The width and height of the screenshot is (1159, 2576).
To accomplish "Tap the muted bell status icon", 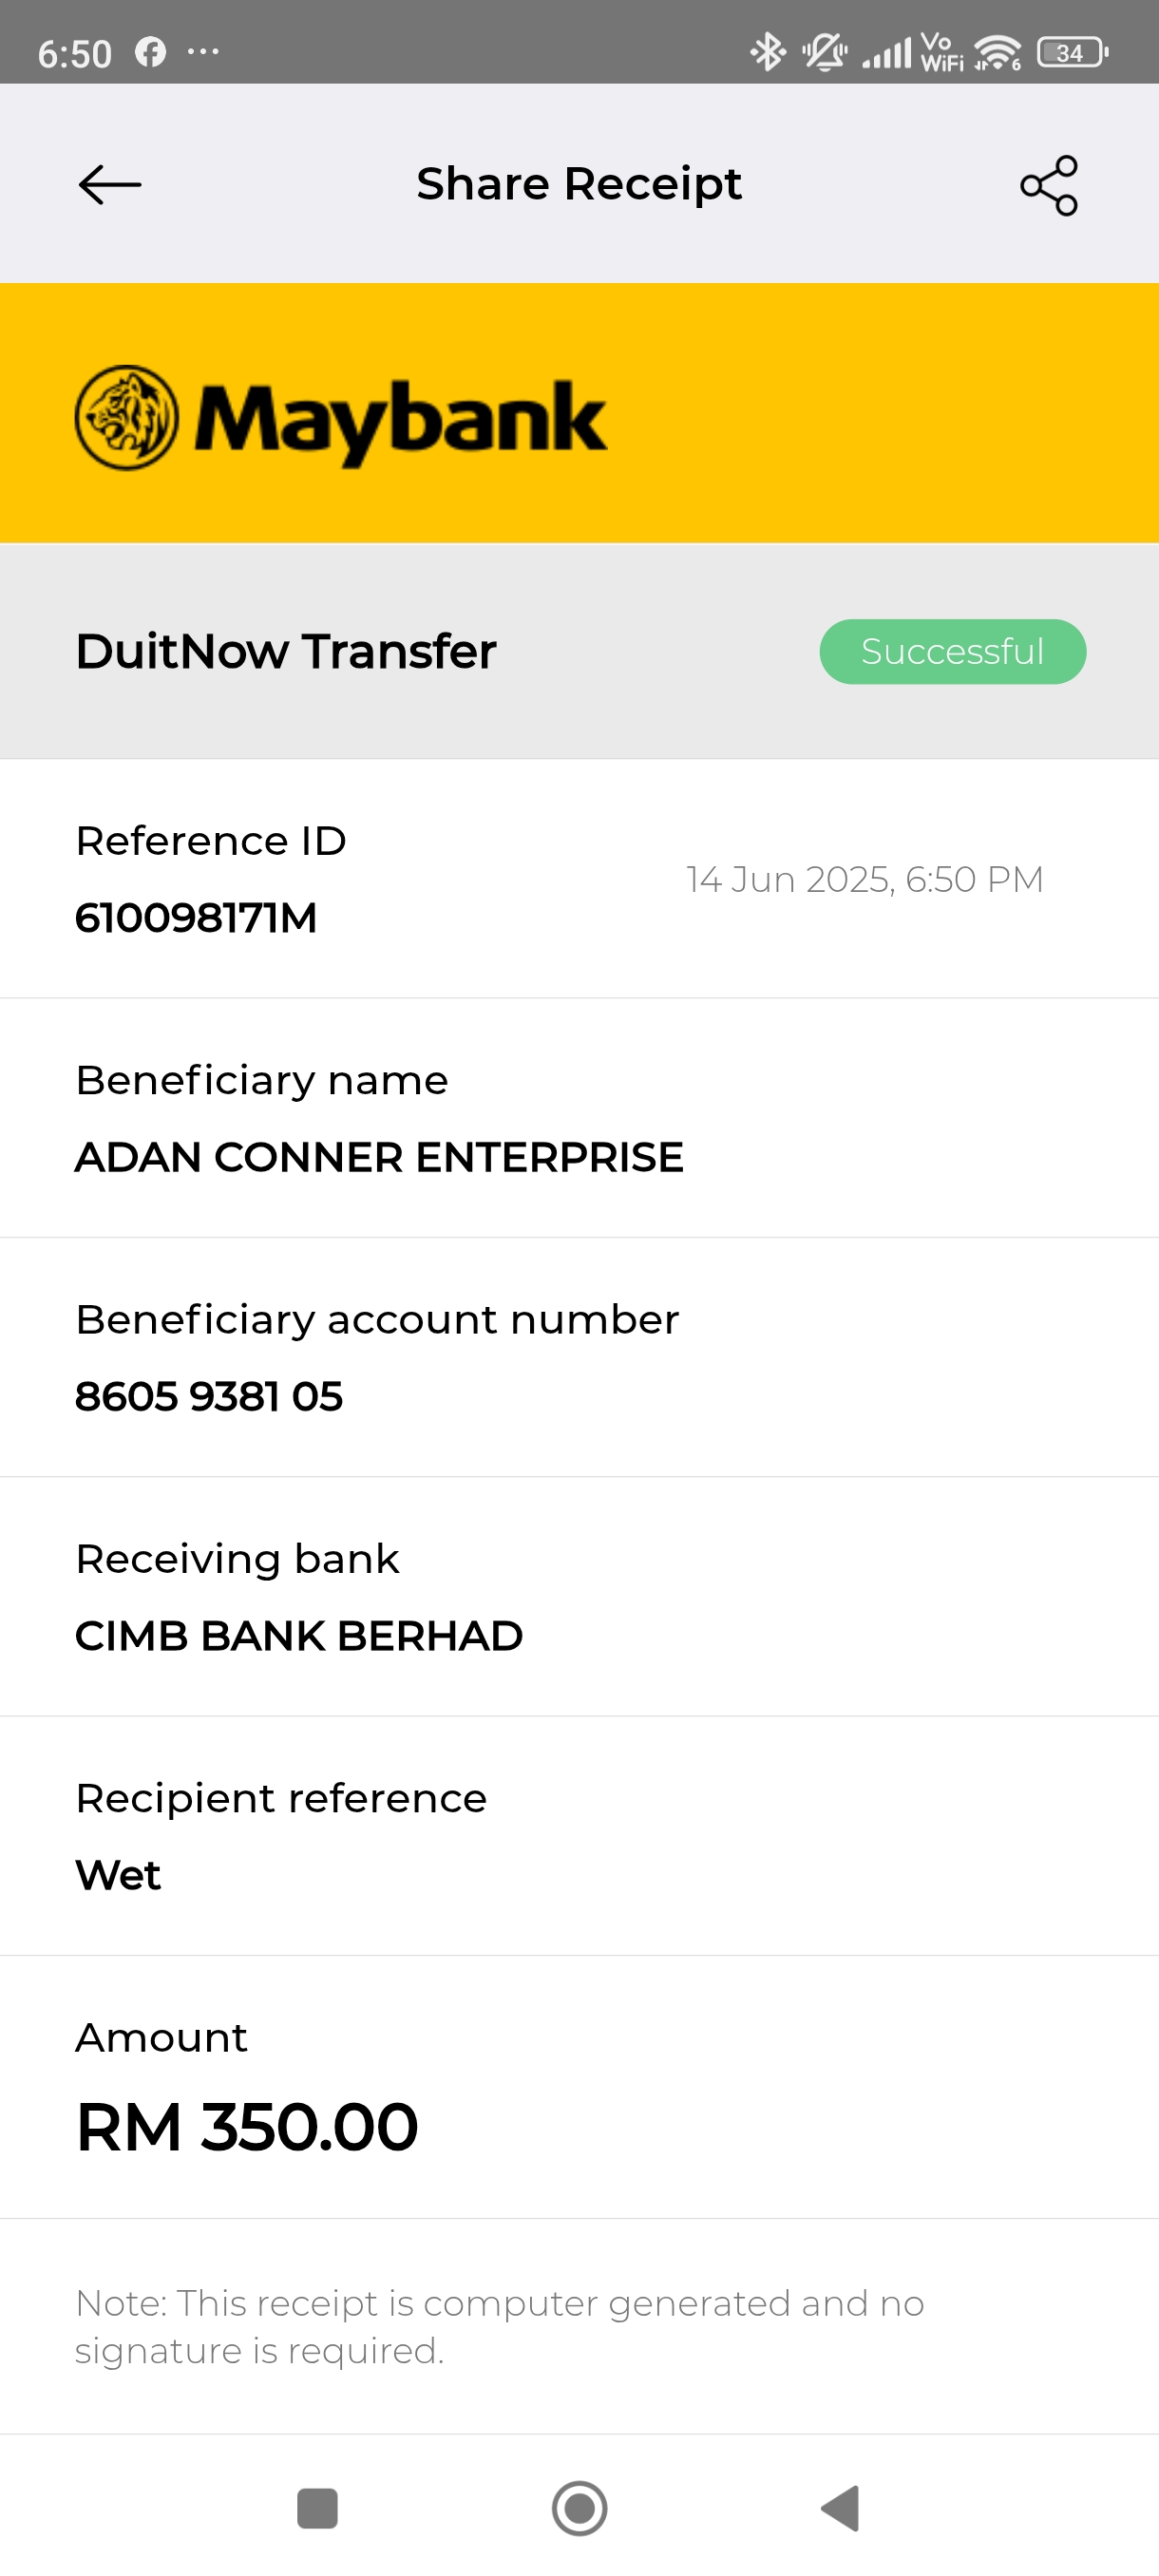I will coord(825,52).
